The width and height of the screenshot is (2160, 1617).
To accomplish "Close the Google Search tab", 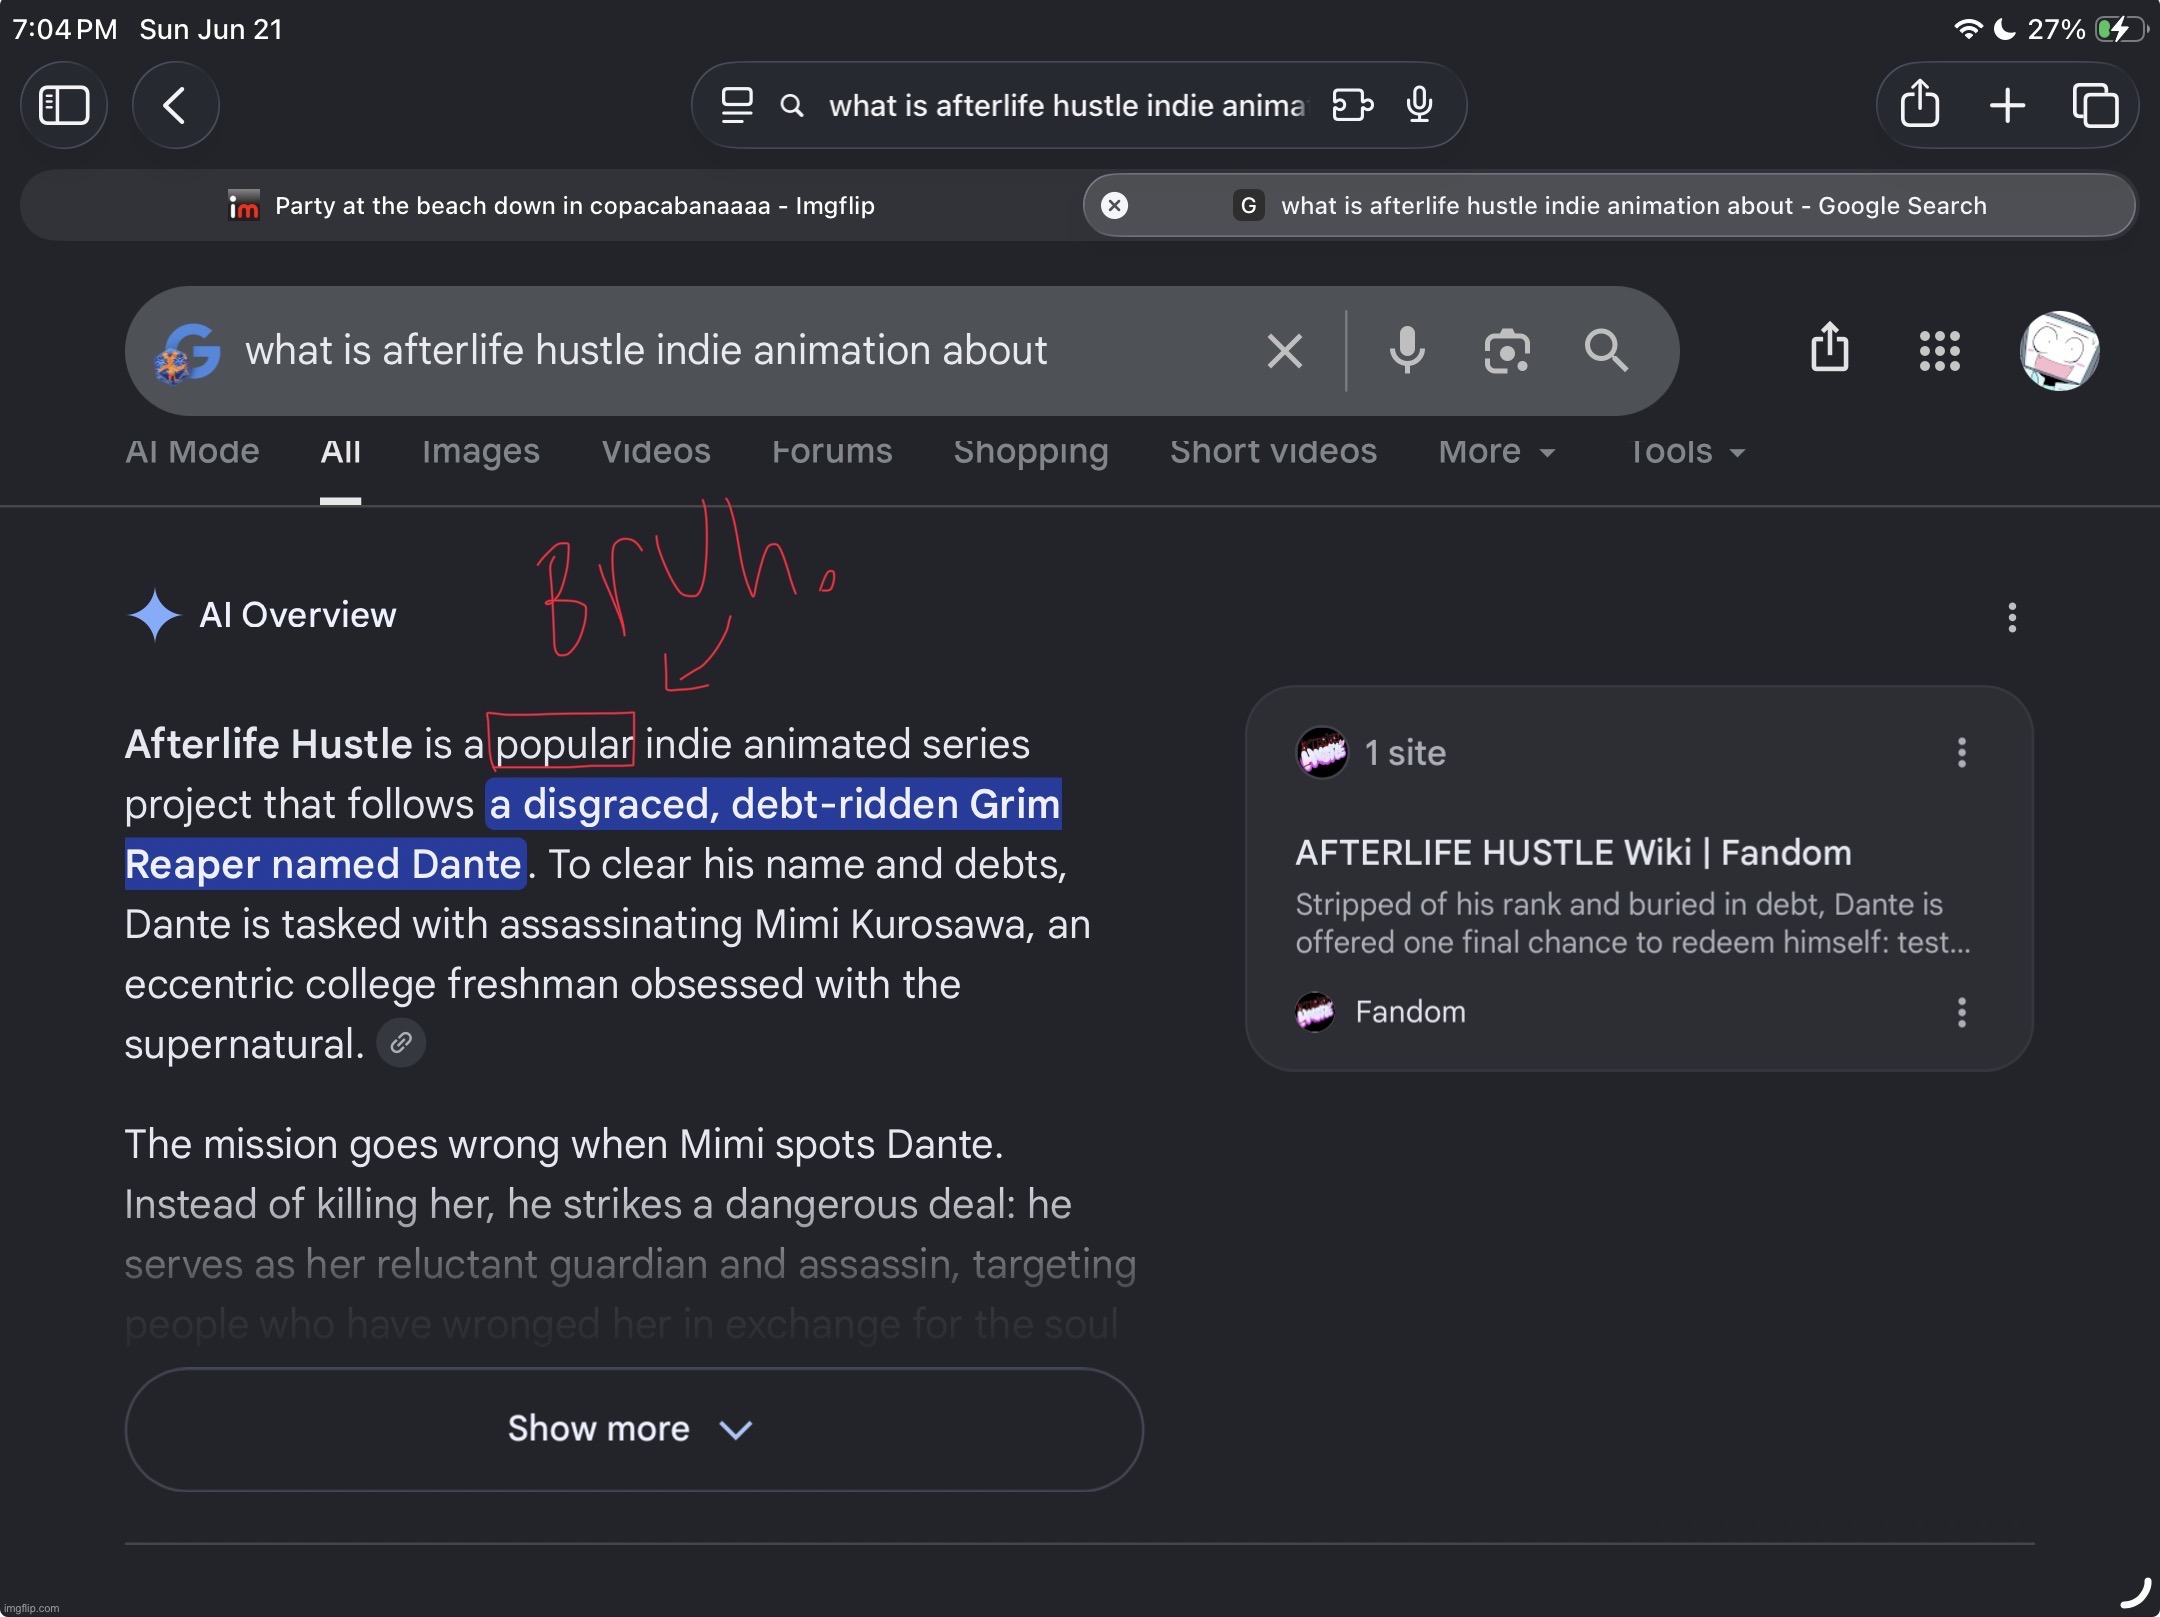I will [1114, 205].
